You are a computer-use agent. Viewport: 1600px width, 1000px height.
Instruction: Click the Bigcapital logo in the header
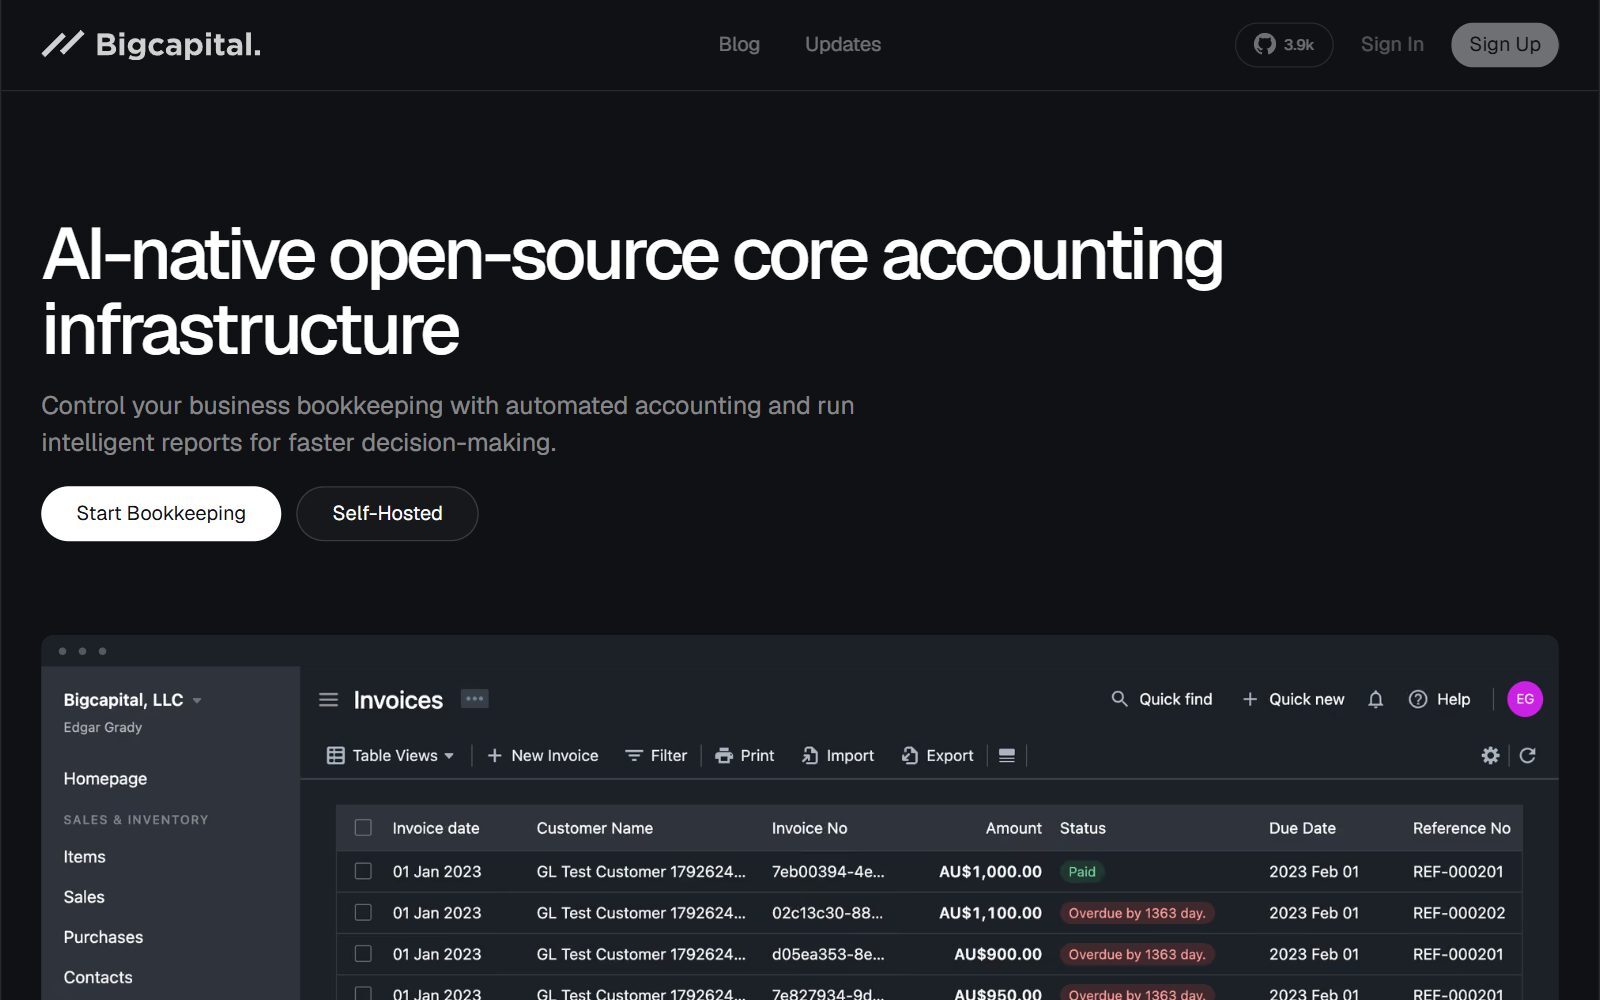coord(151,45)
